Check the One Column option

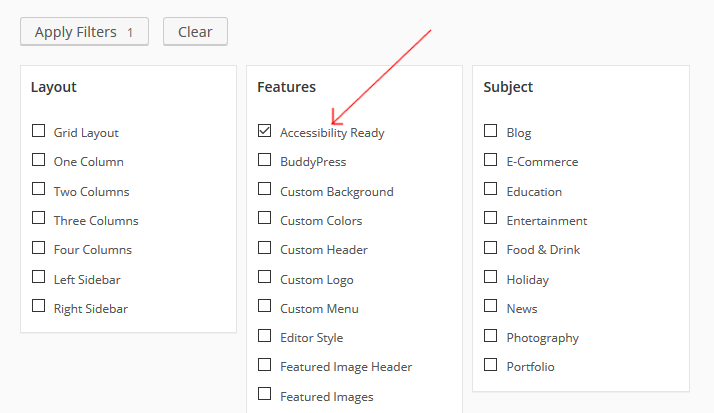pyautogui.click(x=39, y=160)
